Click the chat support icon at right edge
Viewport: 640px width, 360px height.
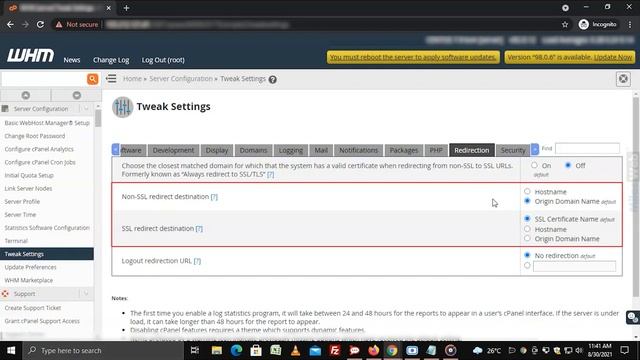[x=633, y=317]
